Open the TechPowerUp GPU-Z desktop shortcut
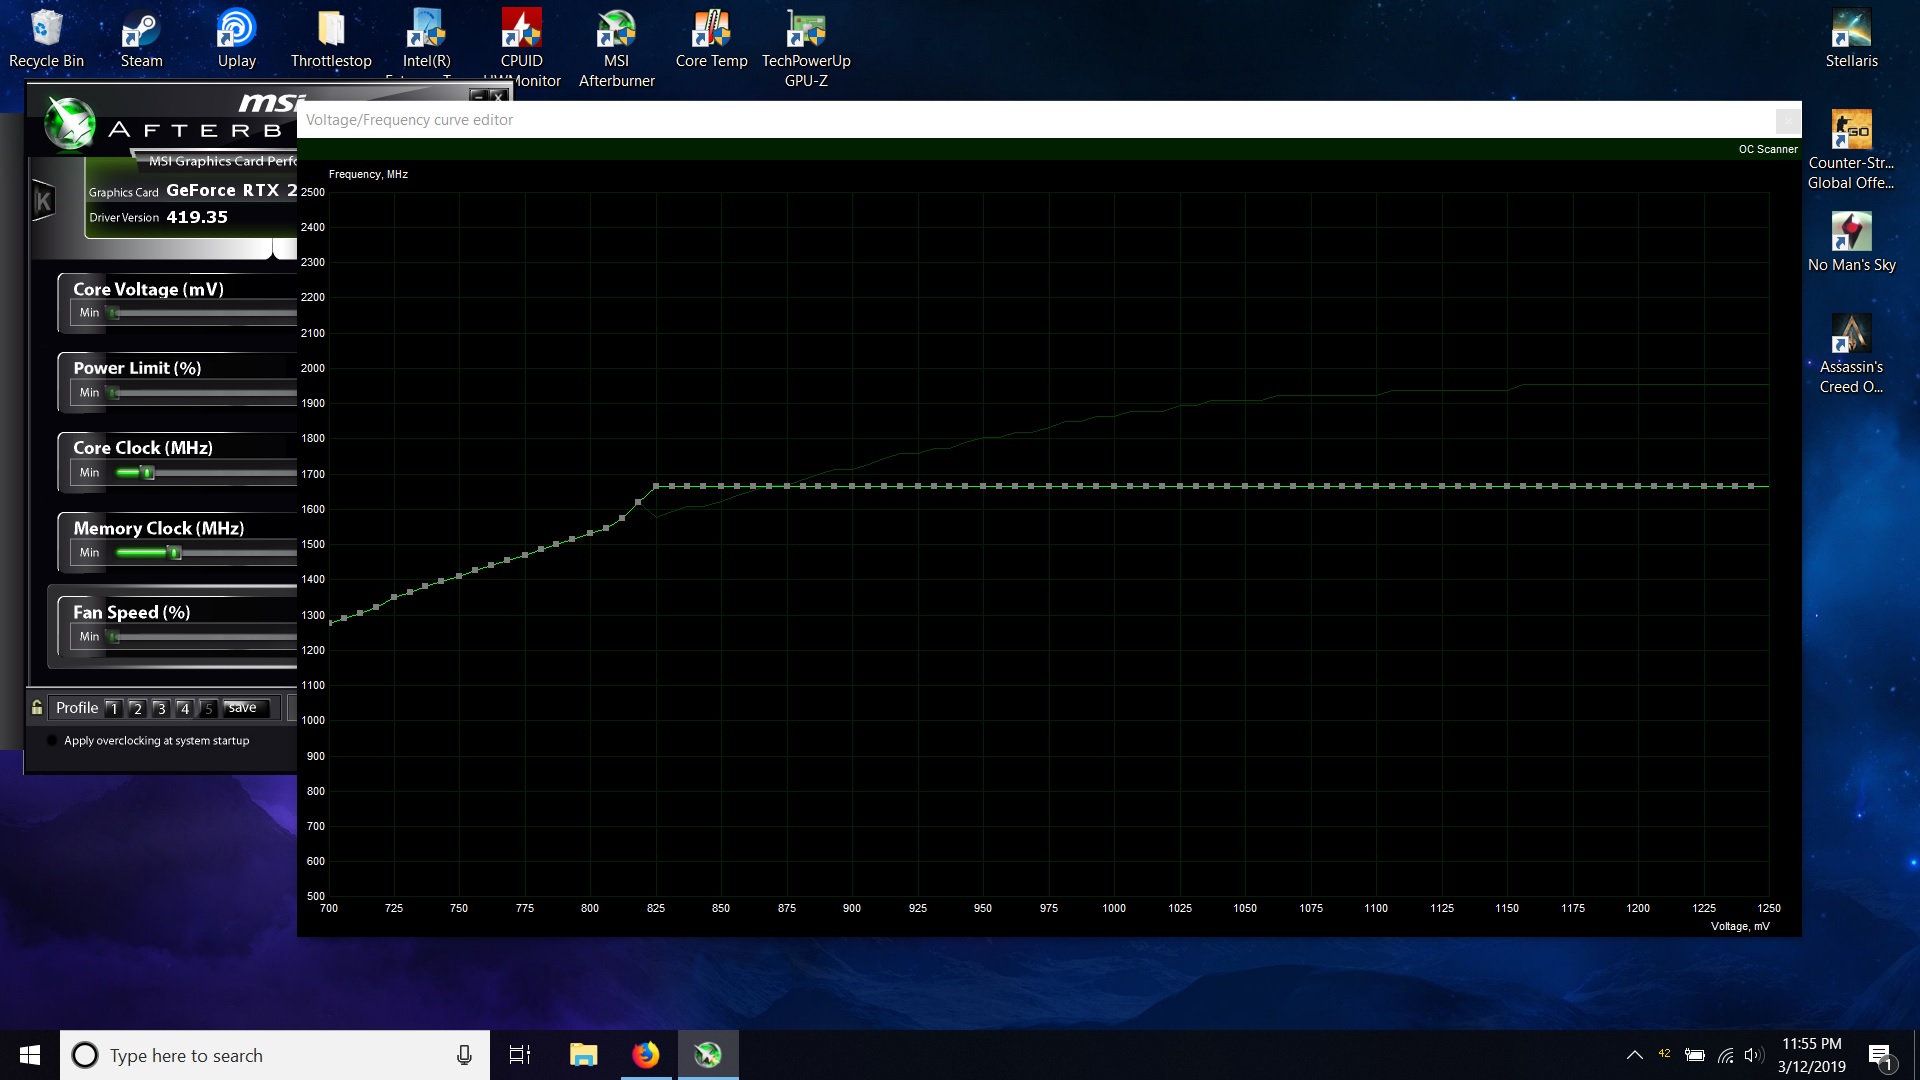Screen dimensions: 1920x1080 806,48
